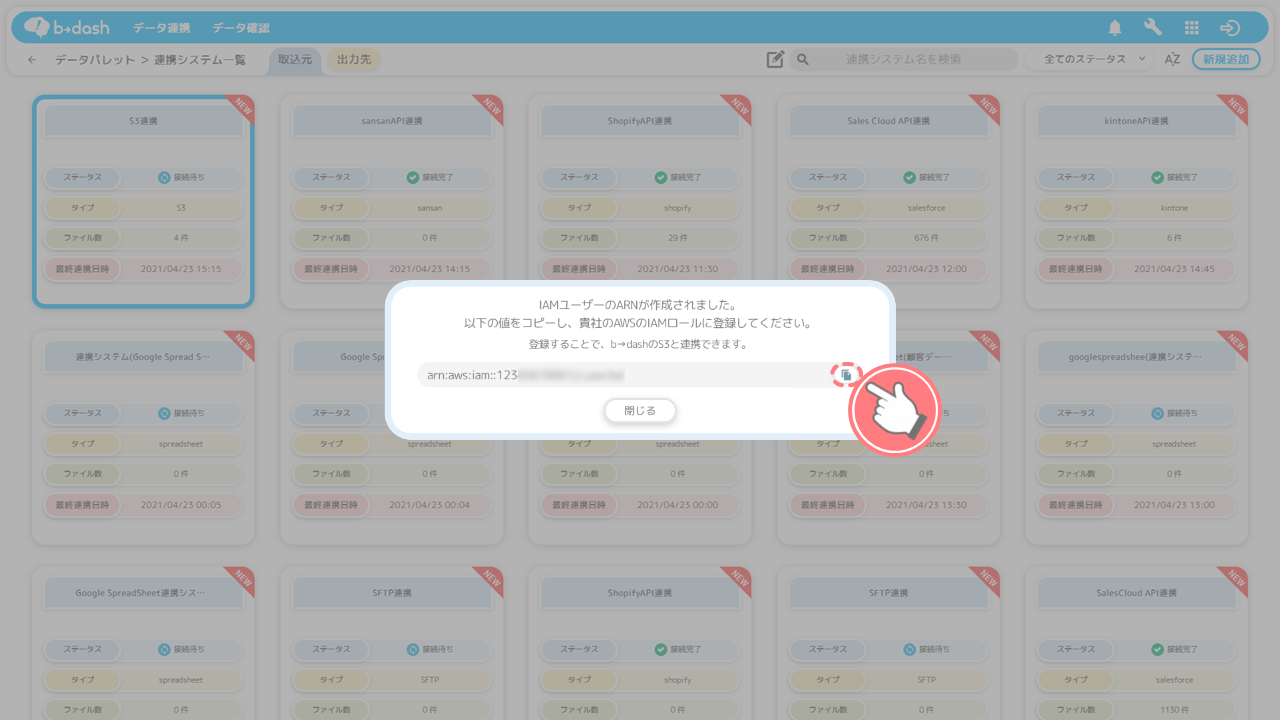Image resolution: width=1280 pixels, height=720 pixels.
Task: Open the 全てのステータス dropdown
Action: (x=1091, y=59)
